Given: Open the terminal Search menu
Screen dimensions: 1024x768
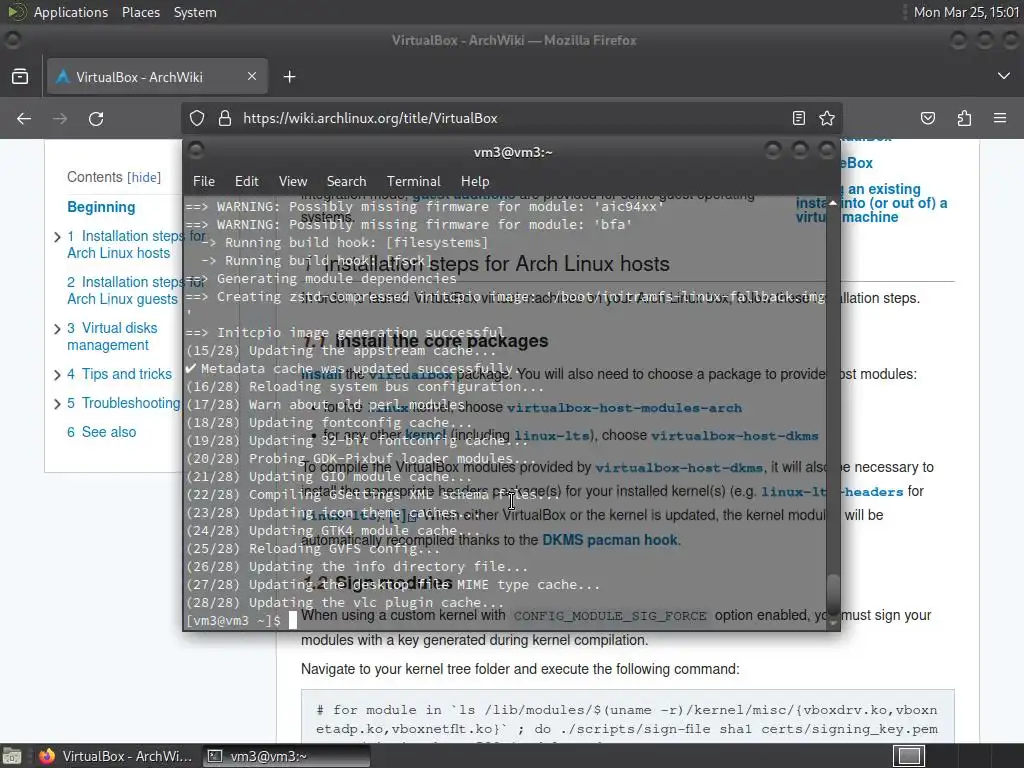Looking at the screenshot, I should (x=346, y=181).
